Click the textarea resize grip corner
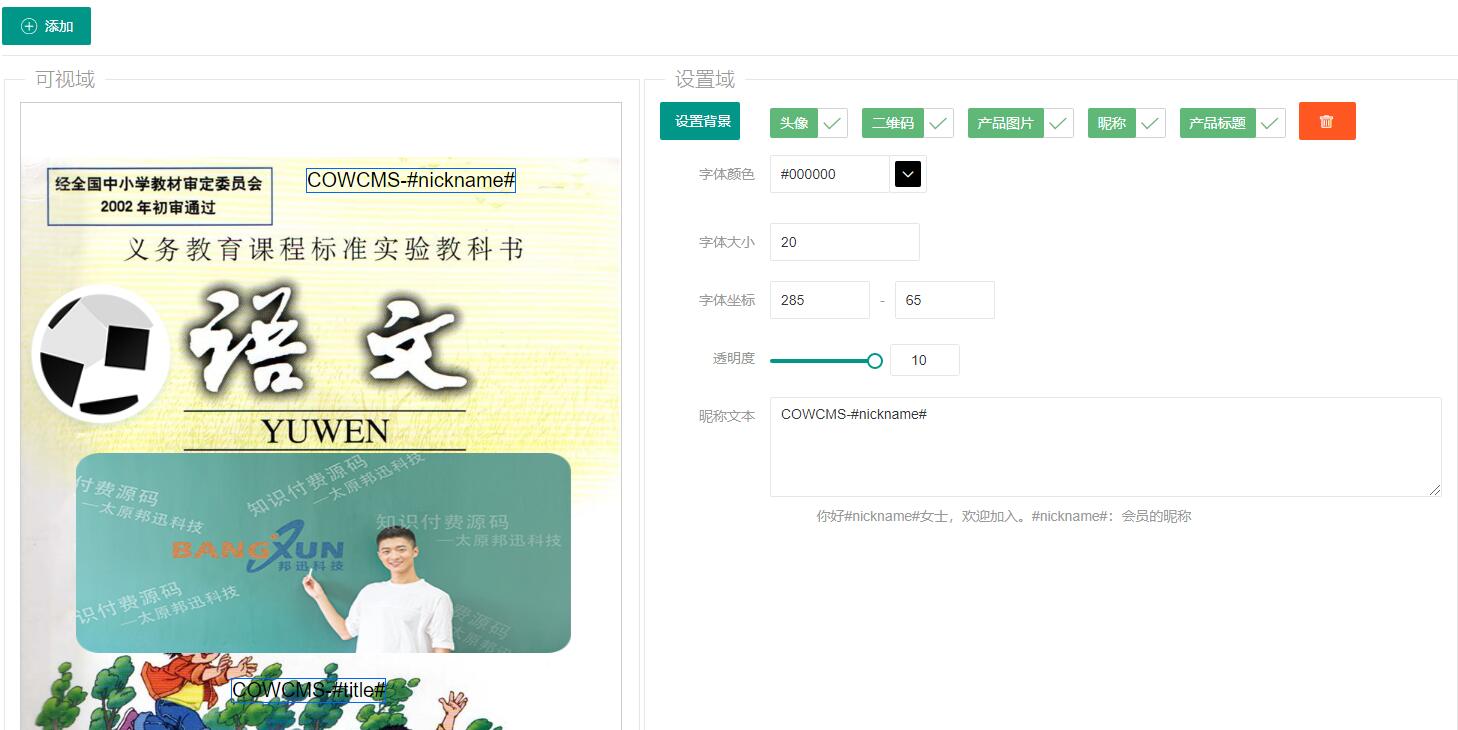1458x730 pixels. pos(1435,490)
